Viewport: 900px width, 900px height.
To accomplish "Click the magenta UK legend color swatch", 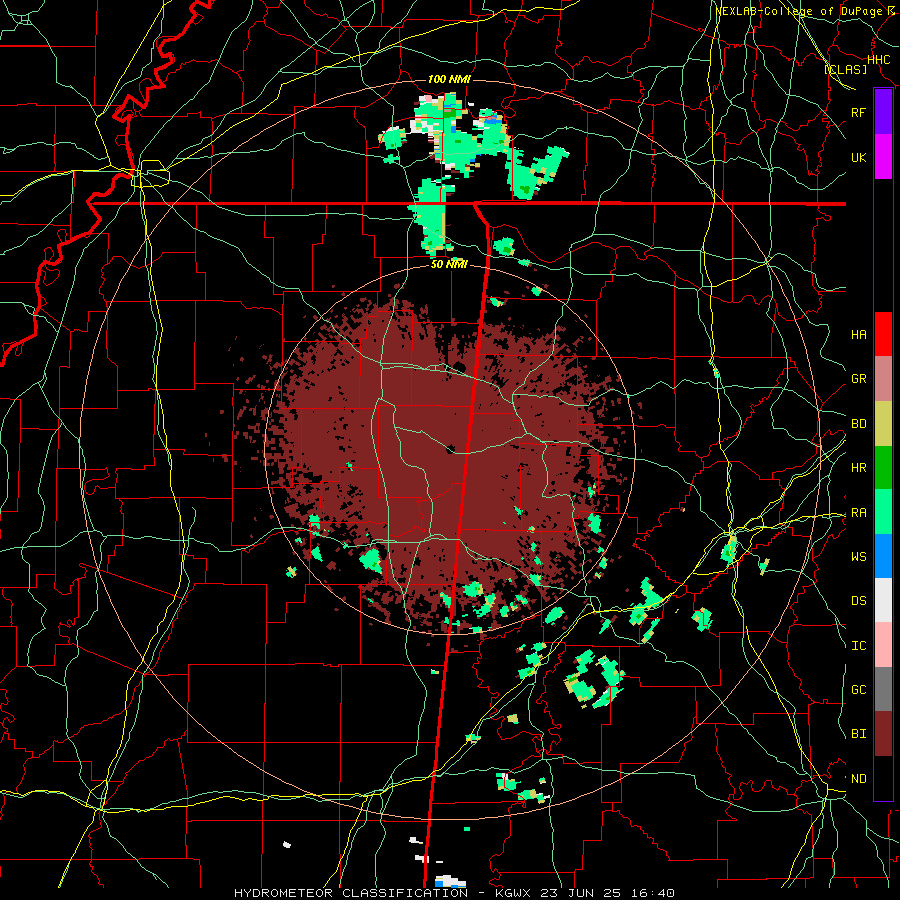I will (883, 157).
